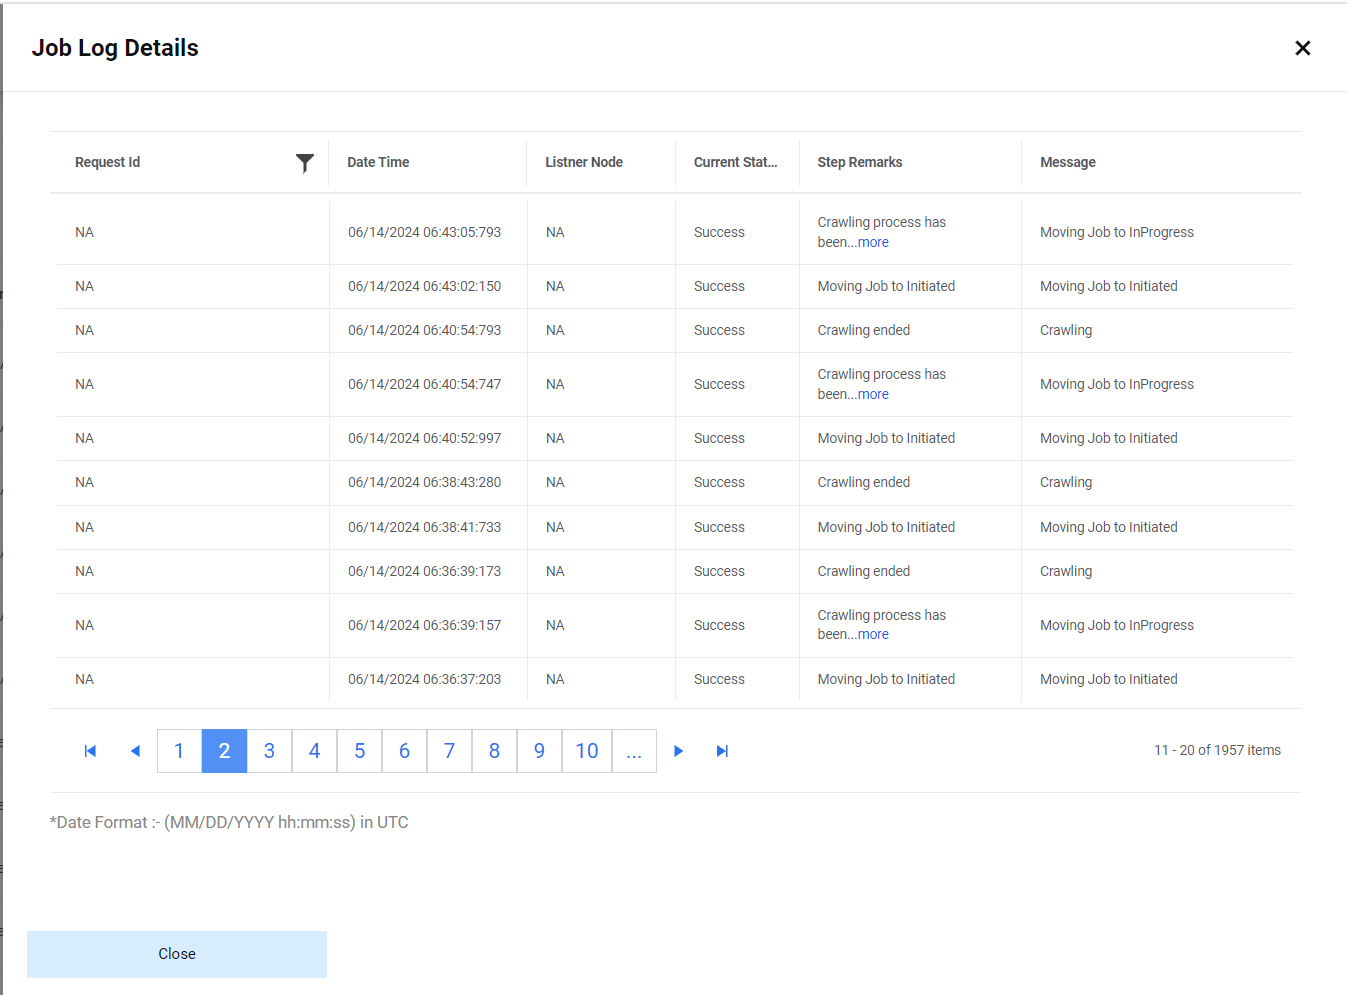Viewport: 1347px width, 995px height.
Task: Expand 'more' link in 06:36:39:157 row
Action: [873, 635]
